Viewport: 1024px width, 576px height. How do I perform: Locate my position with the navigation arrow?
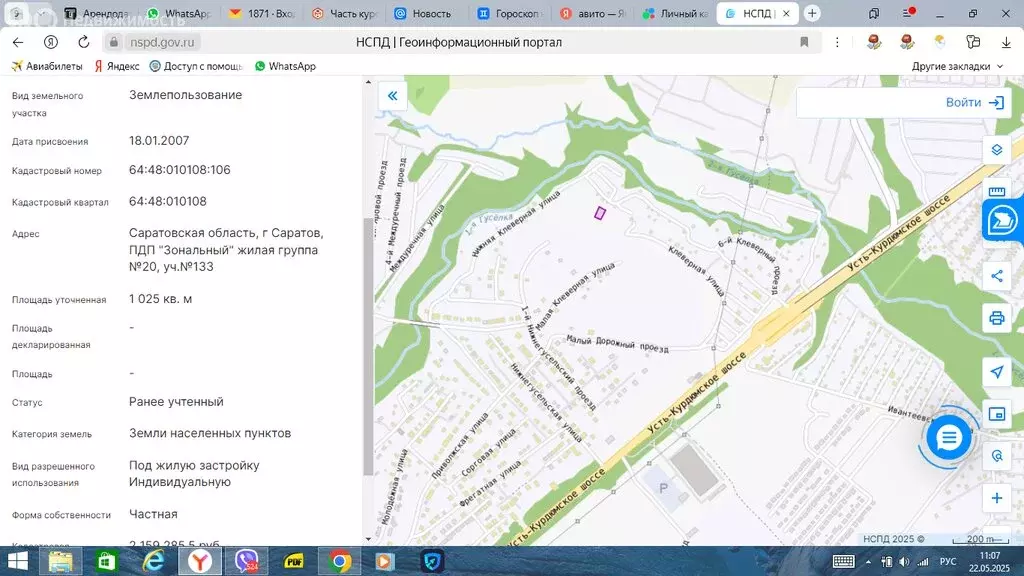(997, 372)
